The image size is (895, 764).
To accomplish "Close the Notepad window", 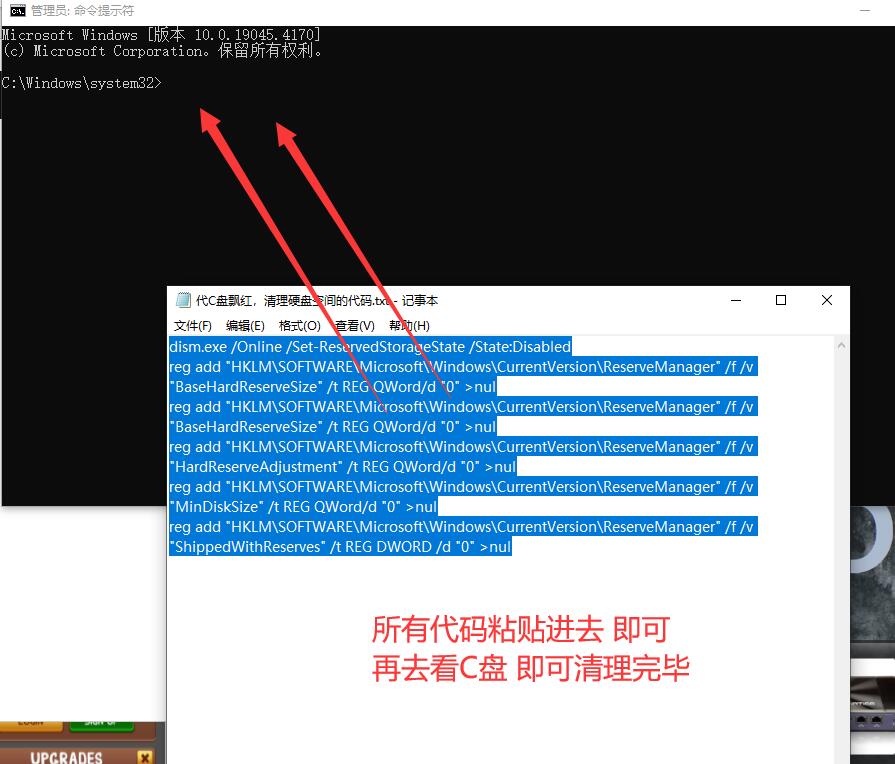I will pyautogui.click(x=827, y=300).
